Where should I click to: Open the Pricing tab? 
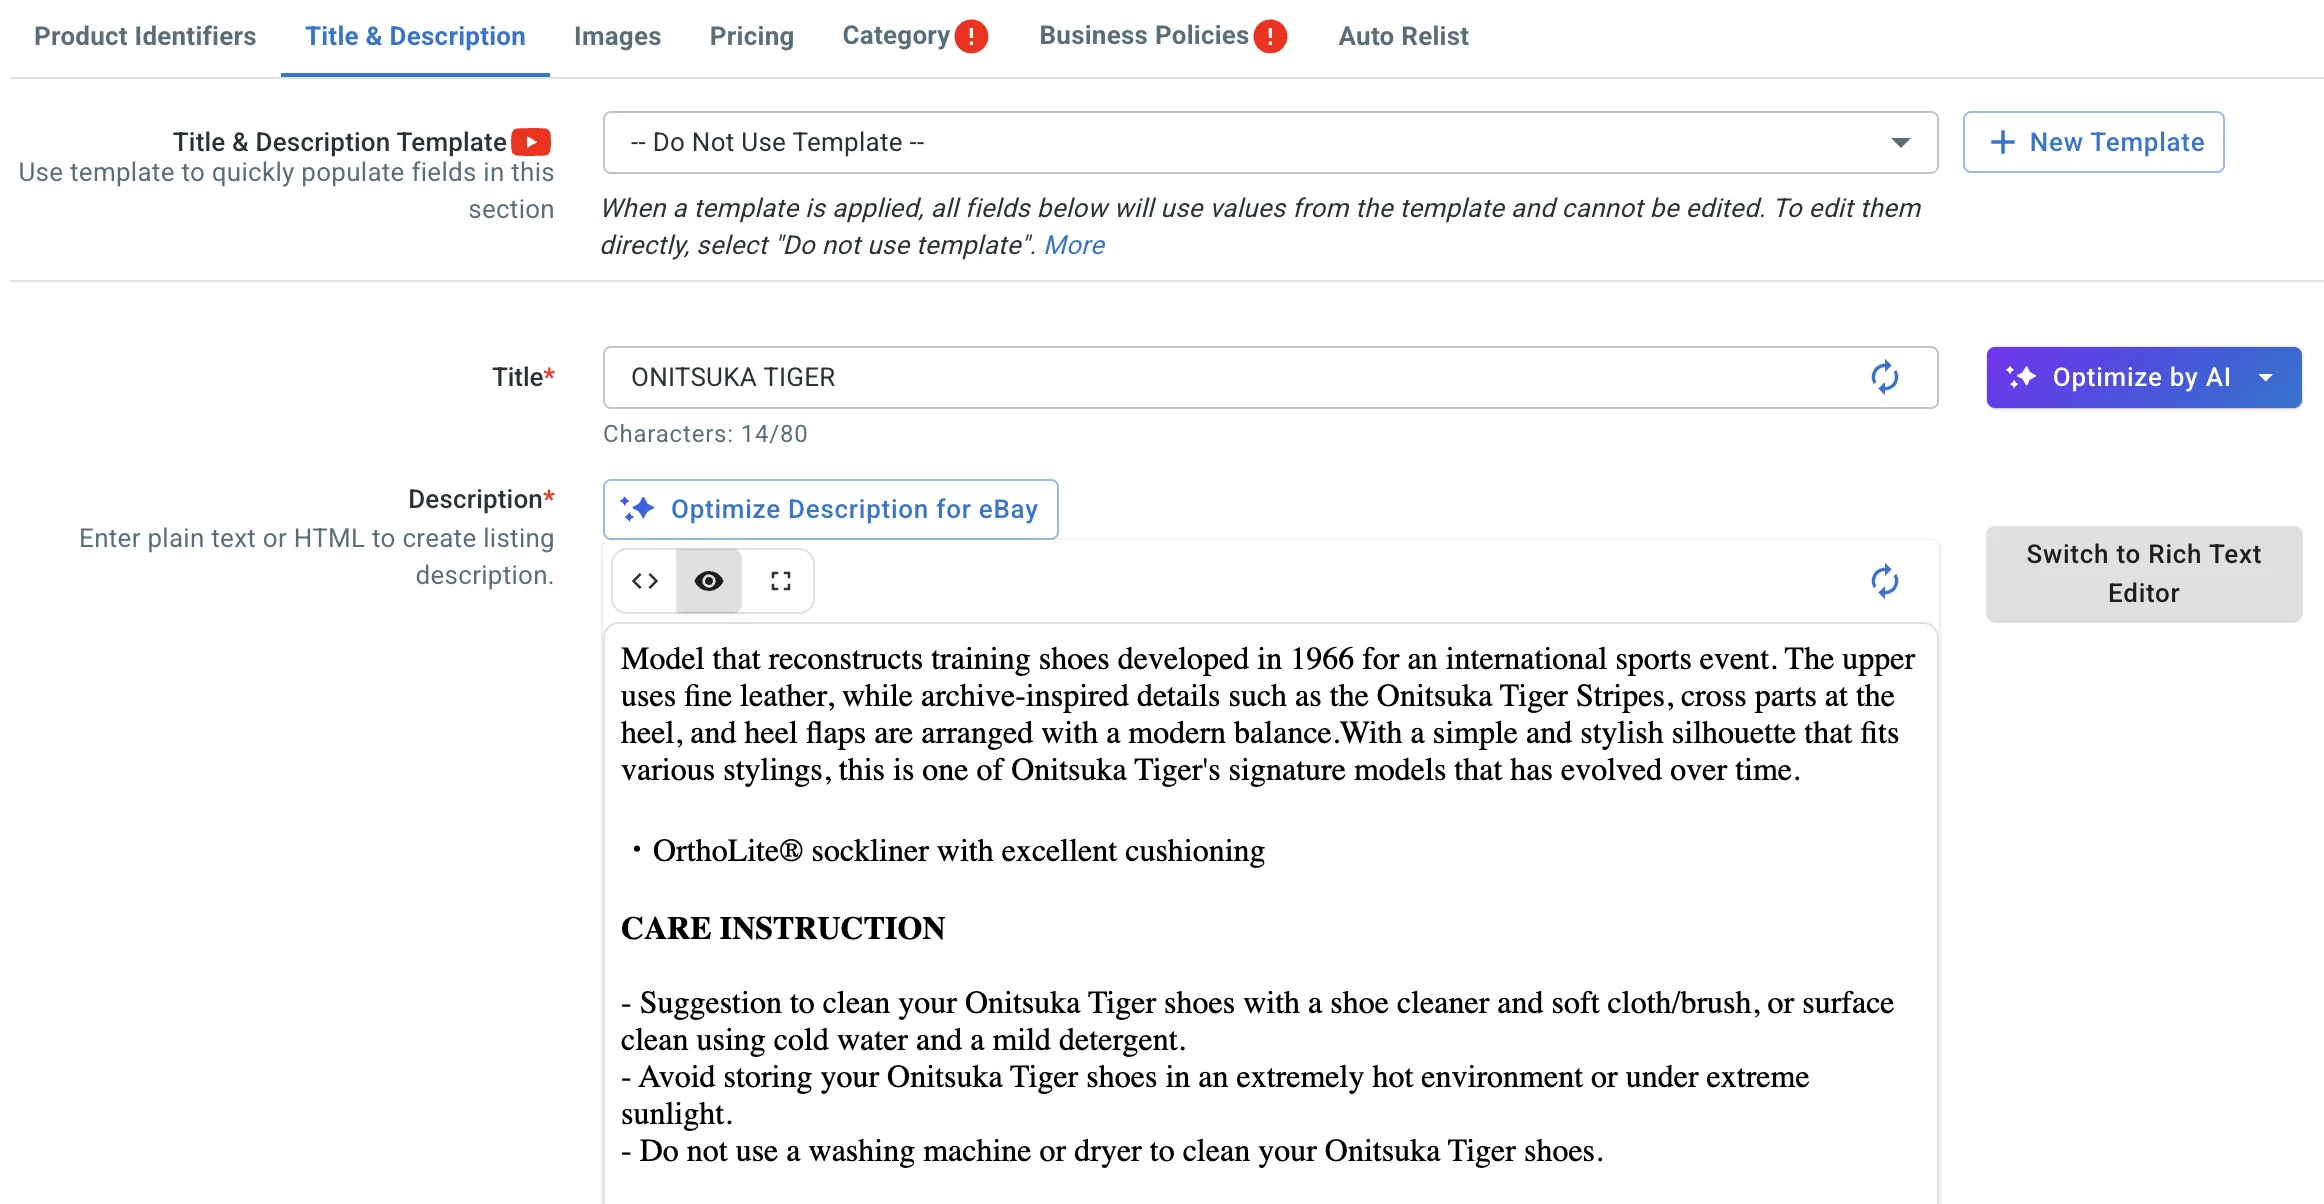tap(751, 36)
